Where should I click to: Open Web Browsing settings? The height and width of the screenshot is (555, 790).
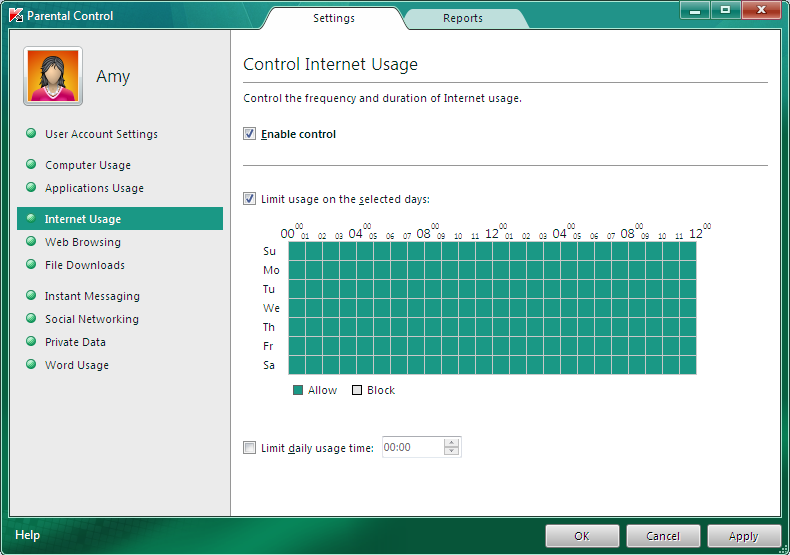pos(83,242)
